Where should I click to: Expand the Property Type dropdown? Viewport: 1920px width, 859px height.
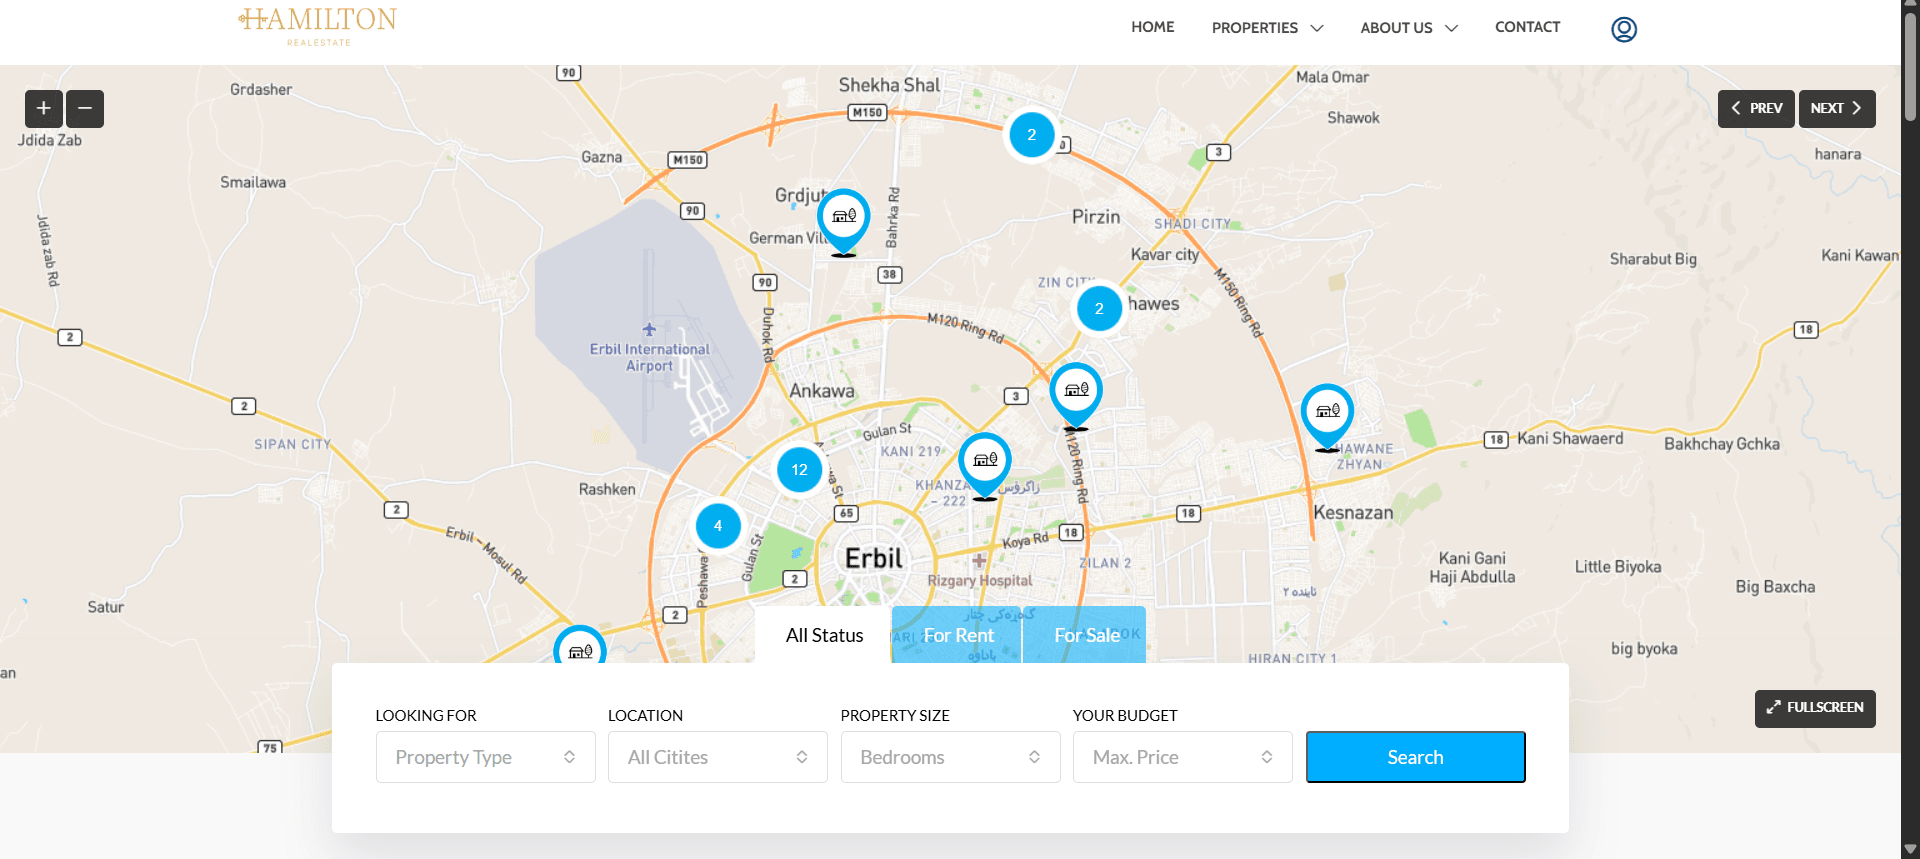pos(485,757)
